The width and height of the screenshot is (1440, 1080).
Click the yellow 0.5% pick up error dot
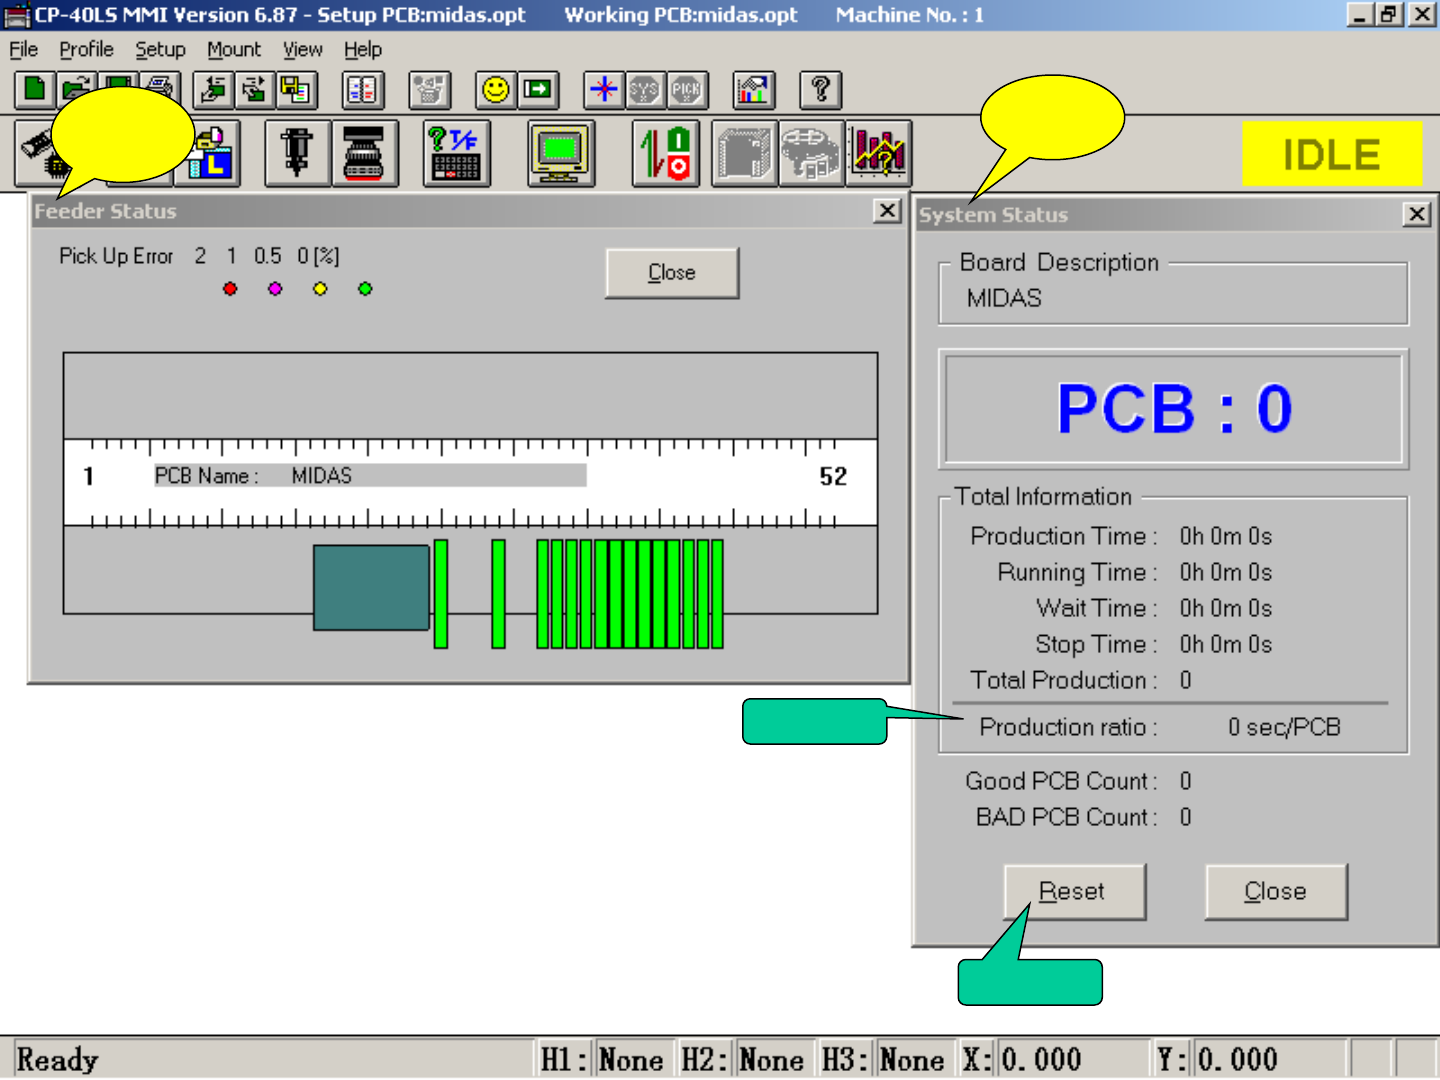click(x=320, y=289)
